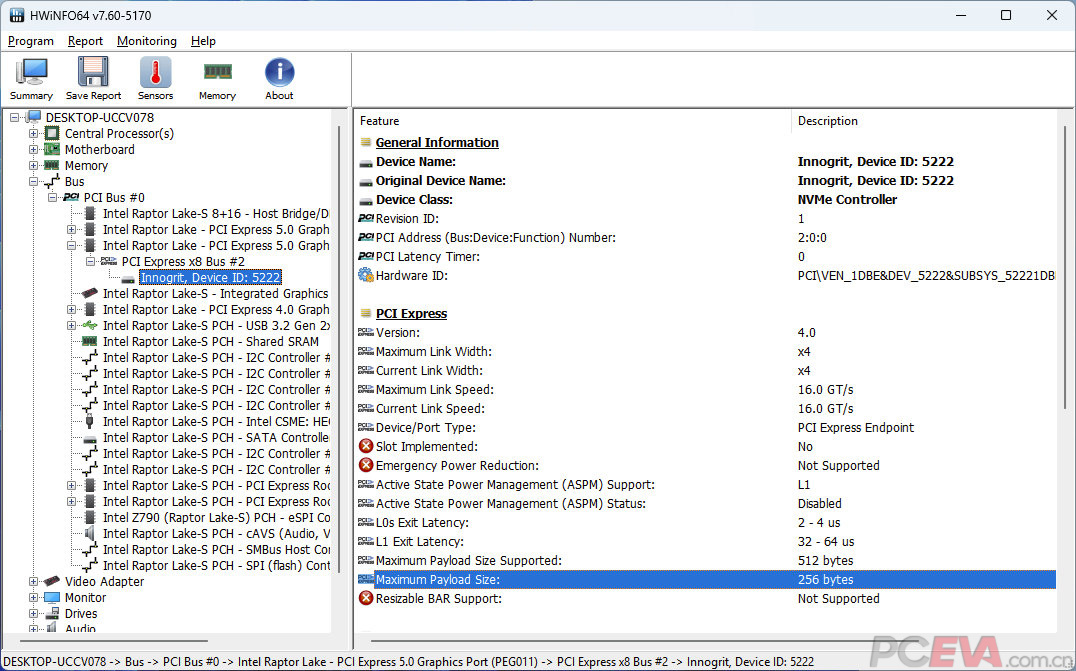
Task: Open the Program menu
Action: click(30, 41)
